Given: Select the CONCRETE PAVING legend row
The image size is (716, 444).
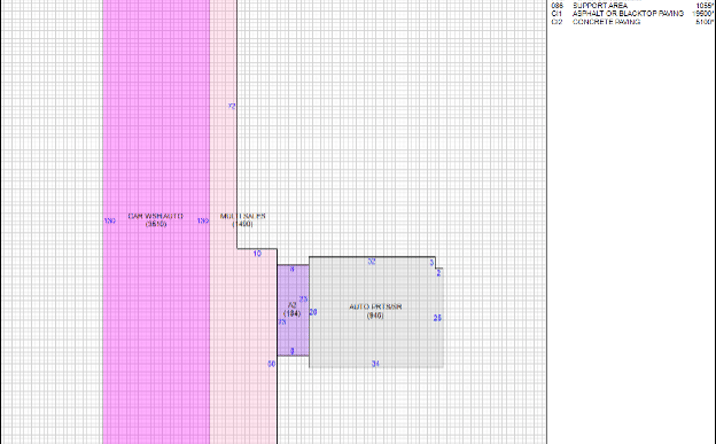Looking at the screenshot, I should [x=632, y=22].
